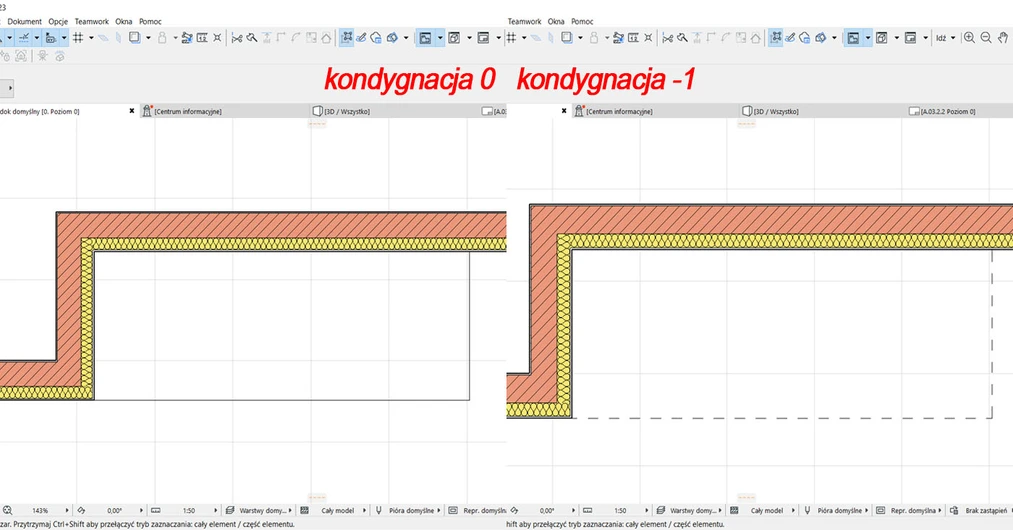
Task: Click the section/layout icon in right window
Action: 910,37
